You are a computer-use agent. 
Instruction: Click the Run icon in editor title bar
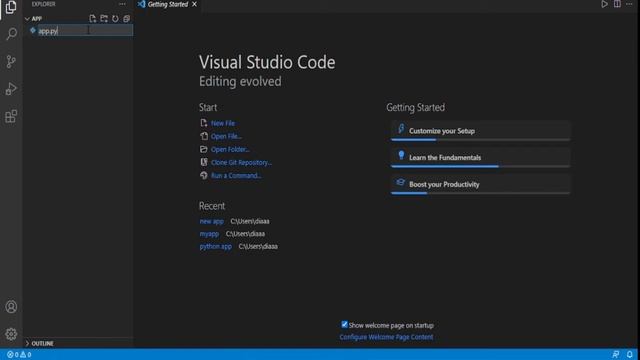point(604,4)
